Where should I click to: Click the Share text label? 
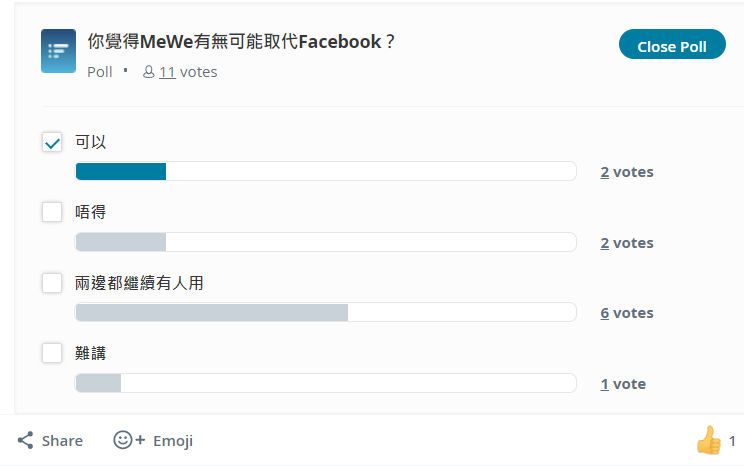[62, 441]
